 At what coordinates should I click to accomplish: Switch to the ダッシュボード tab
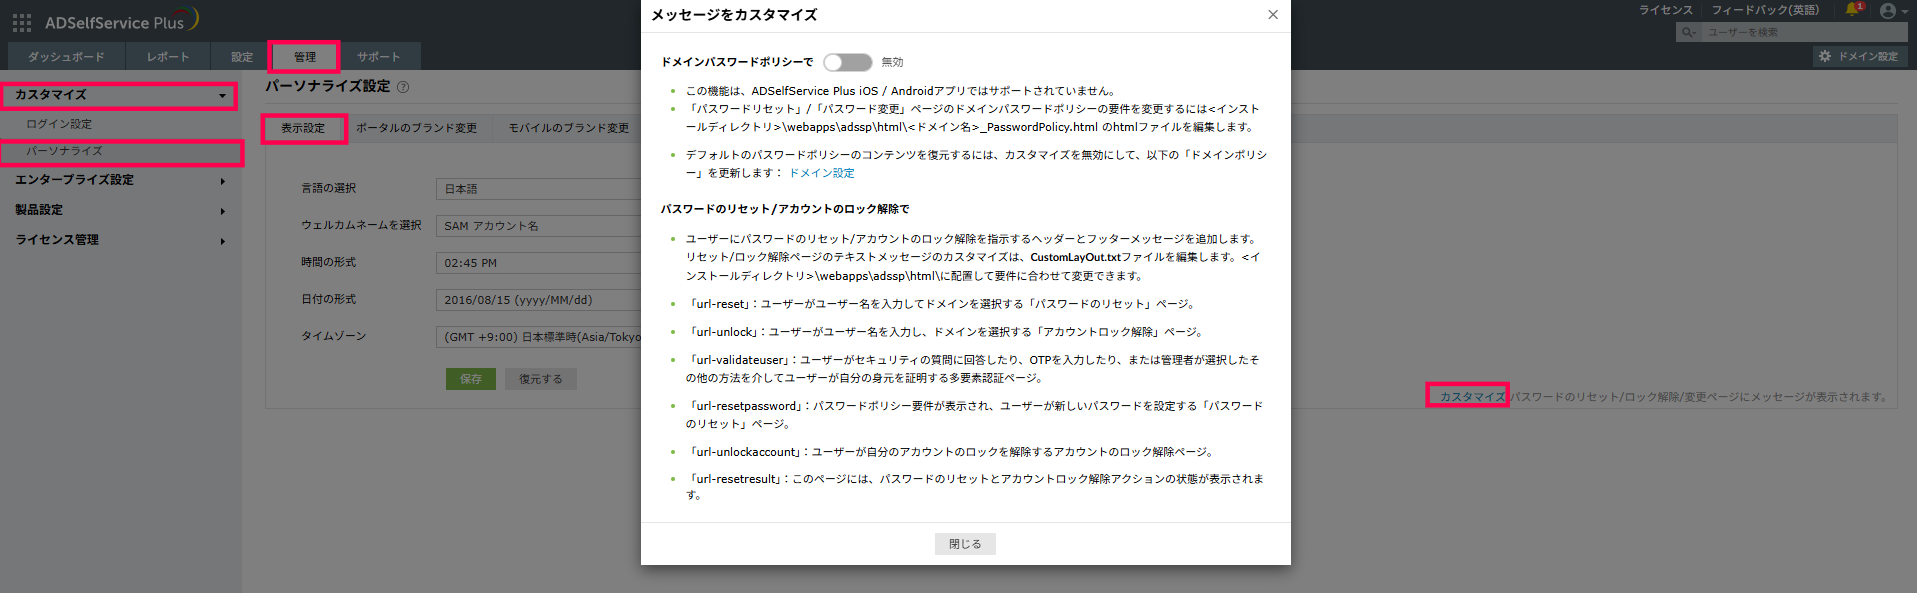[66, 57]
